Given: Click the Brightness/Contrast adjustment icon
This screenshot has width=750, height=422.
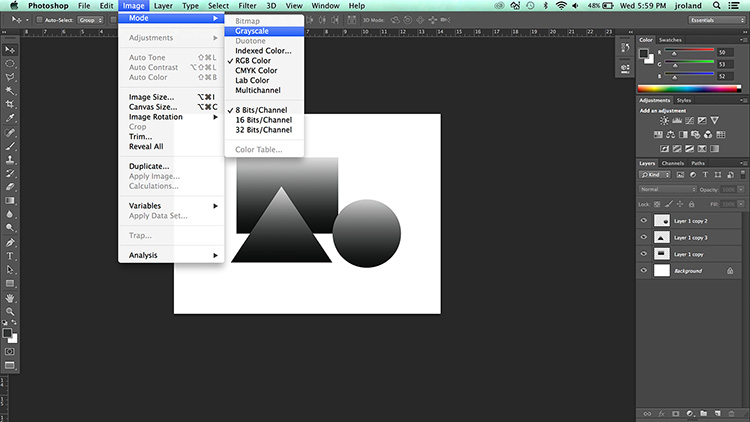Looking at the screenshot, I should click(664, 121).
